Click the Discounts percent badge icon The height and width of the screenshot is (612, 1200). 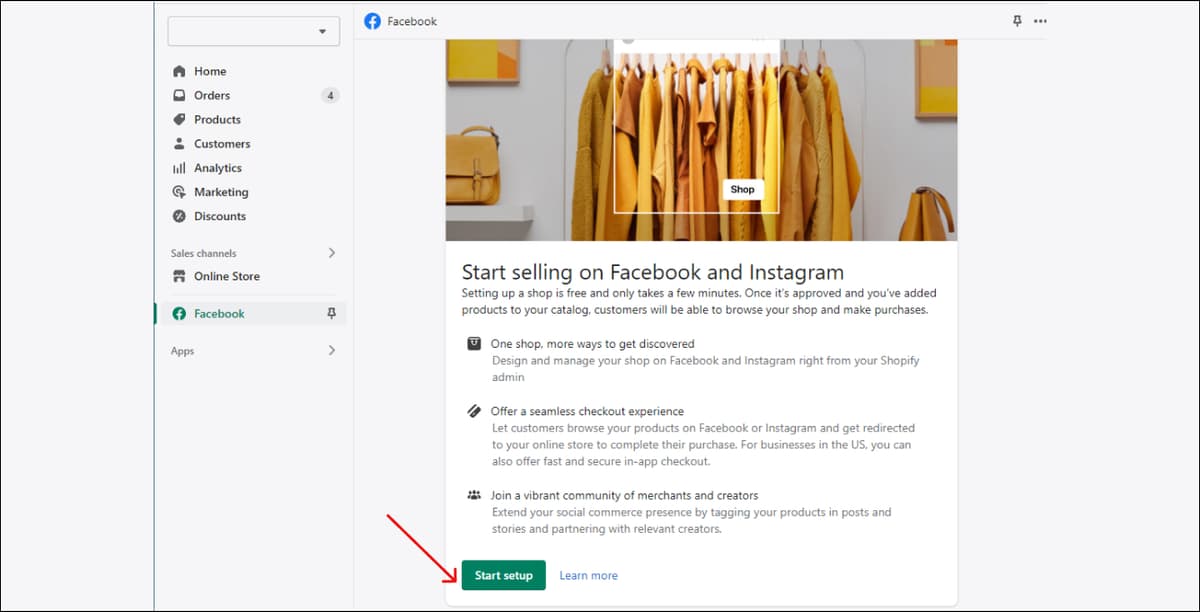179,216
